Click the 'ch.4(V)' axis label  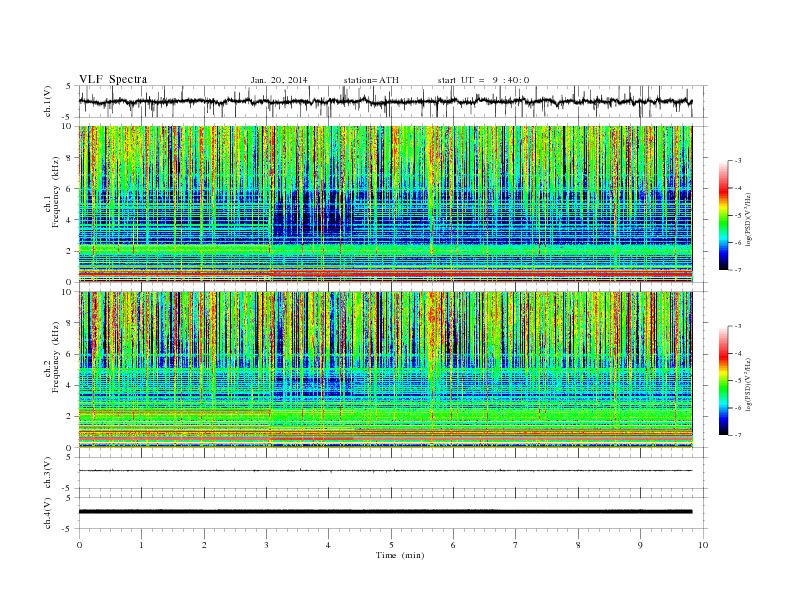click(48, 513)
